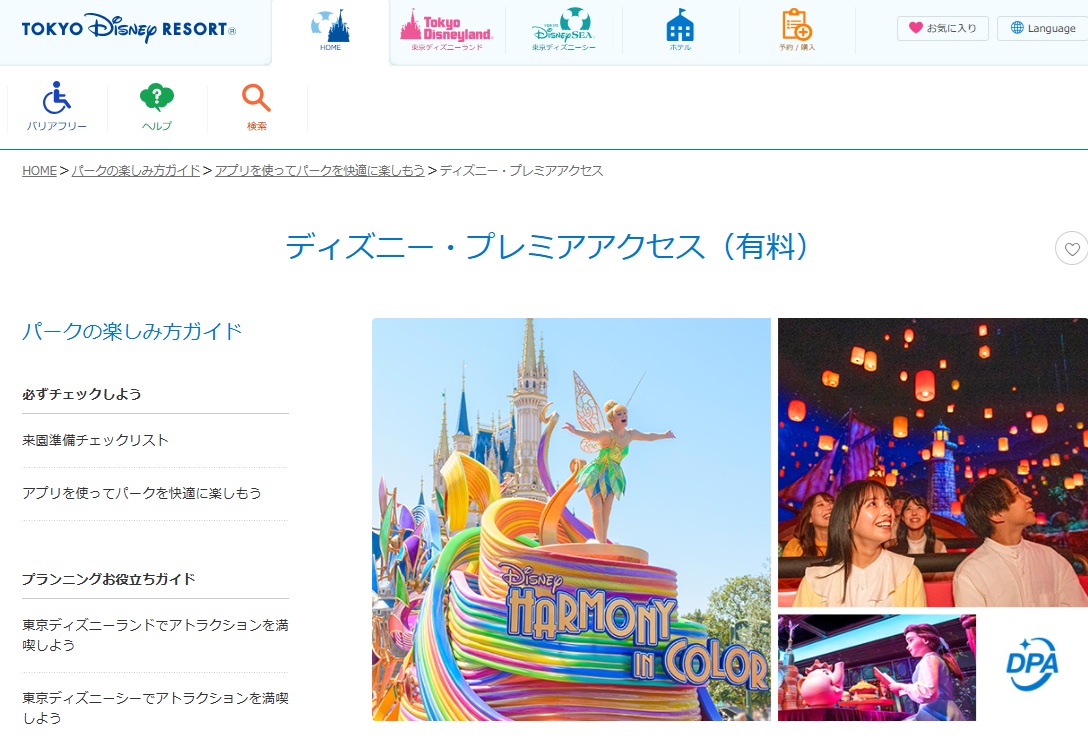Go to HOME breadcrumb link
The height and width of the screenshot is (740, 1088).
tap(40, 171)
